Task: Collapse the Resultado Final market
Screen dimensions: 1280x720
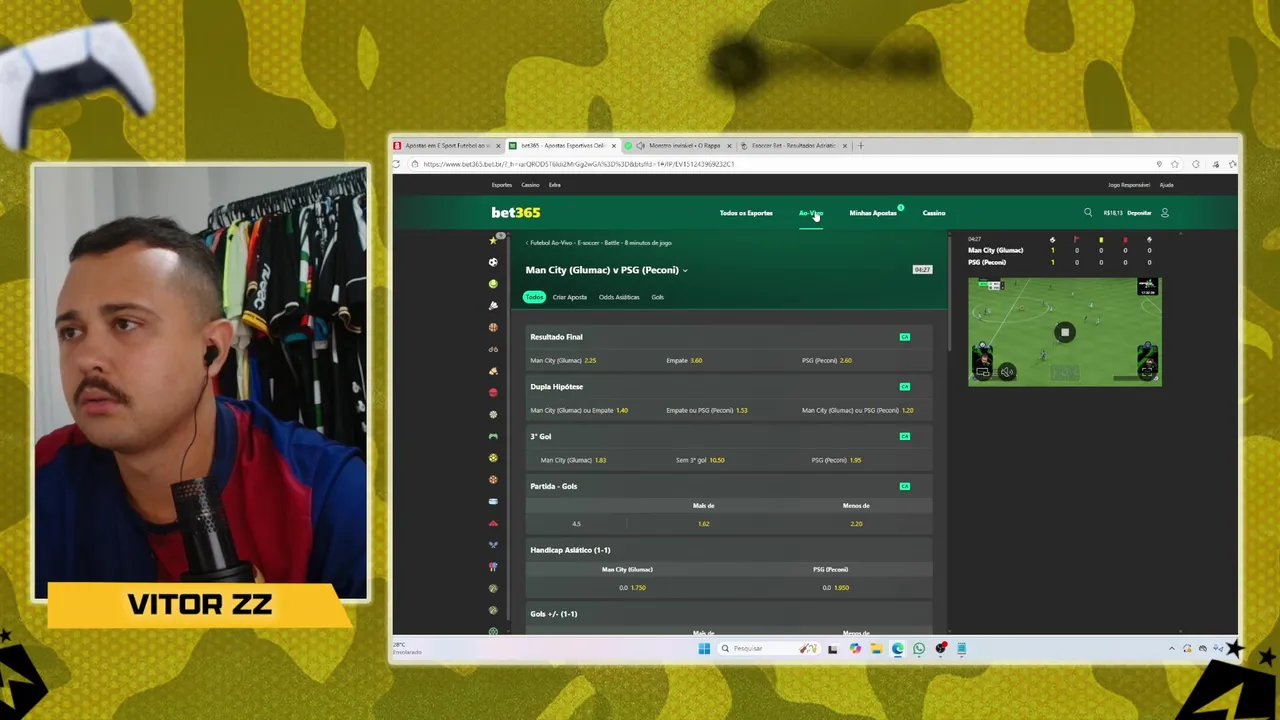Action: click(x=729, y=337)
